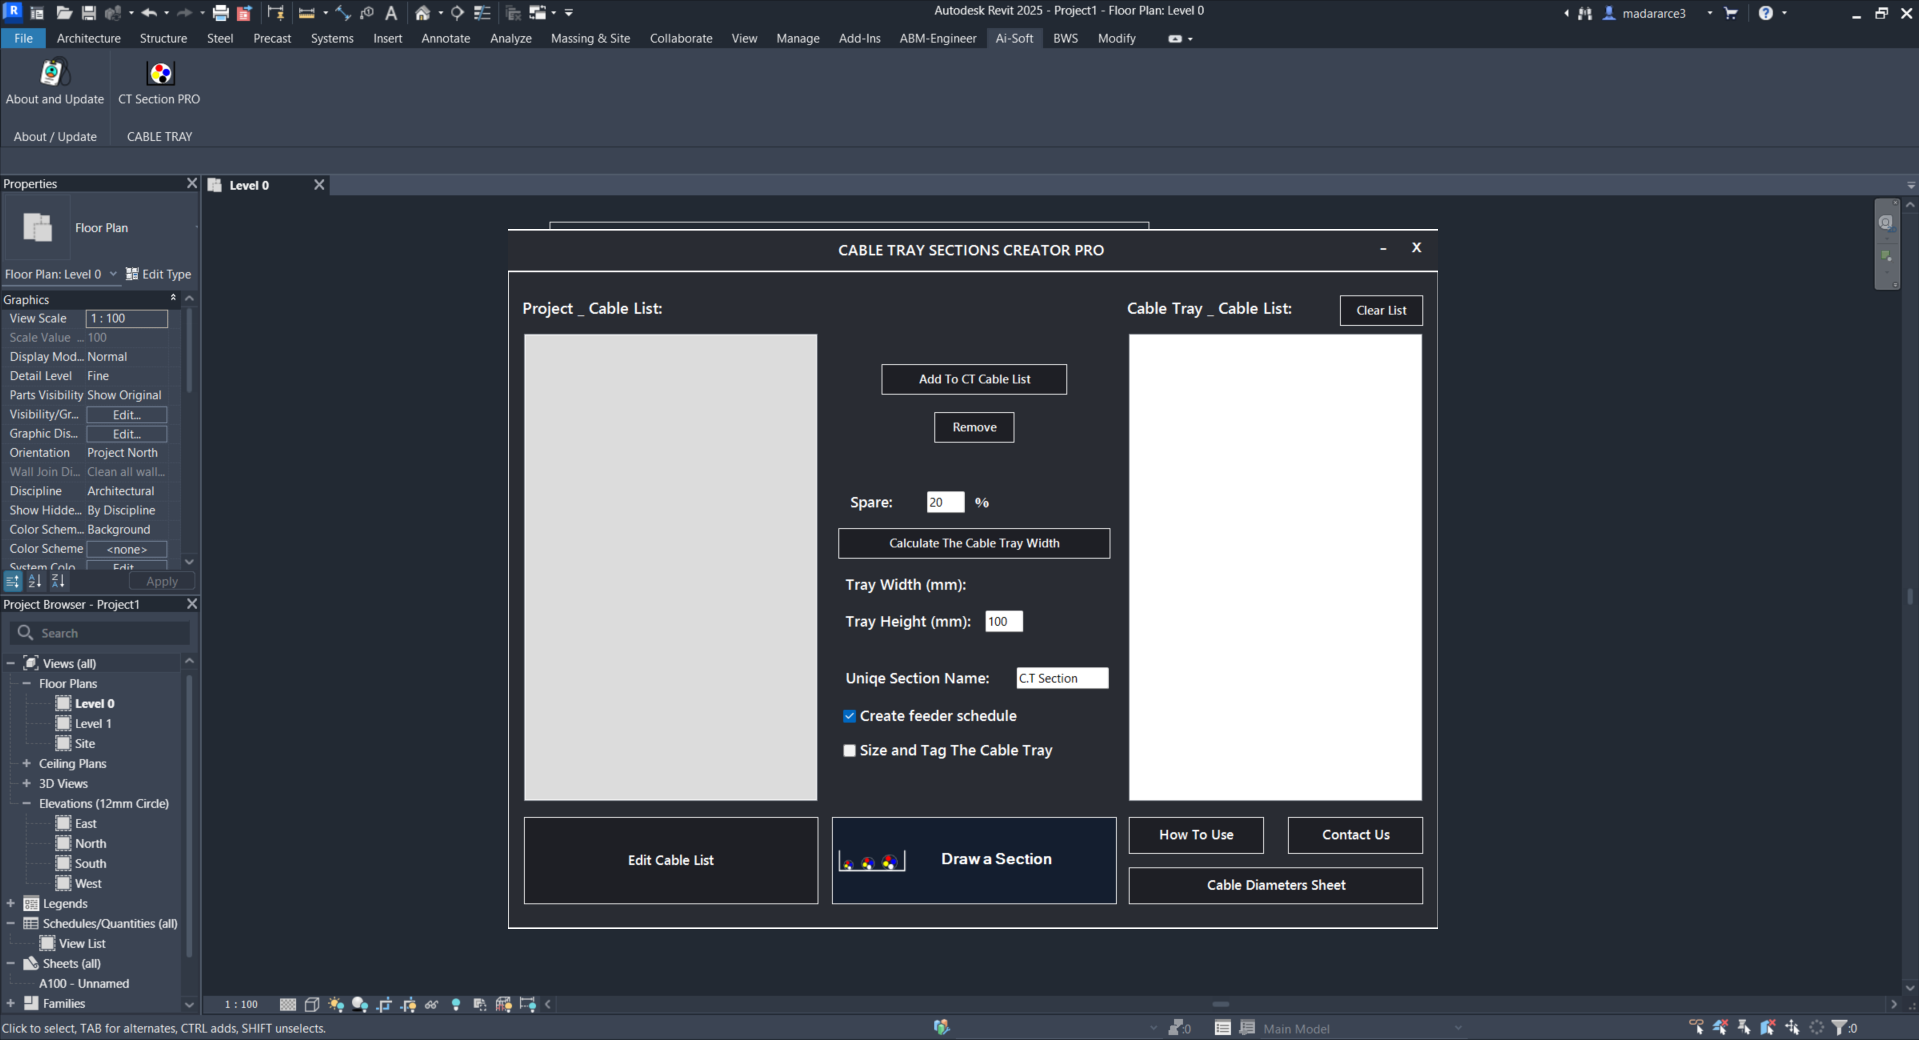The image size is (1920, 1040).
Task: Click the Filter icon in the status bar
Action: [x=1840, y=1028]
